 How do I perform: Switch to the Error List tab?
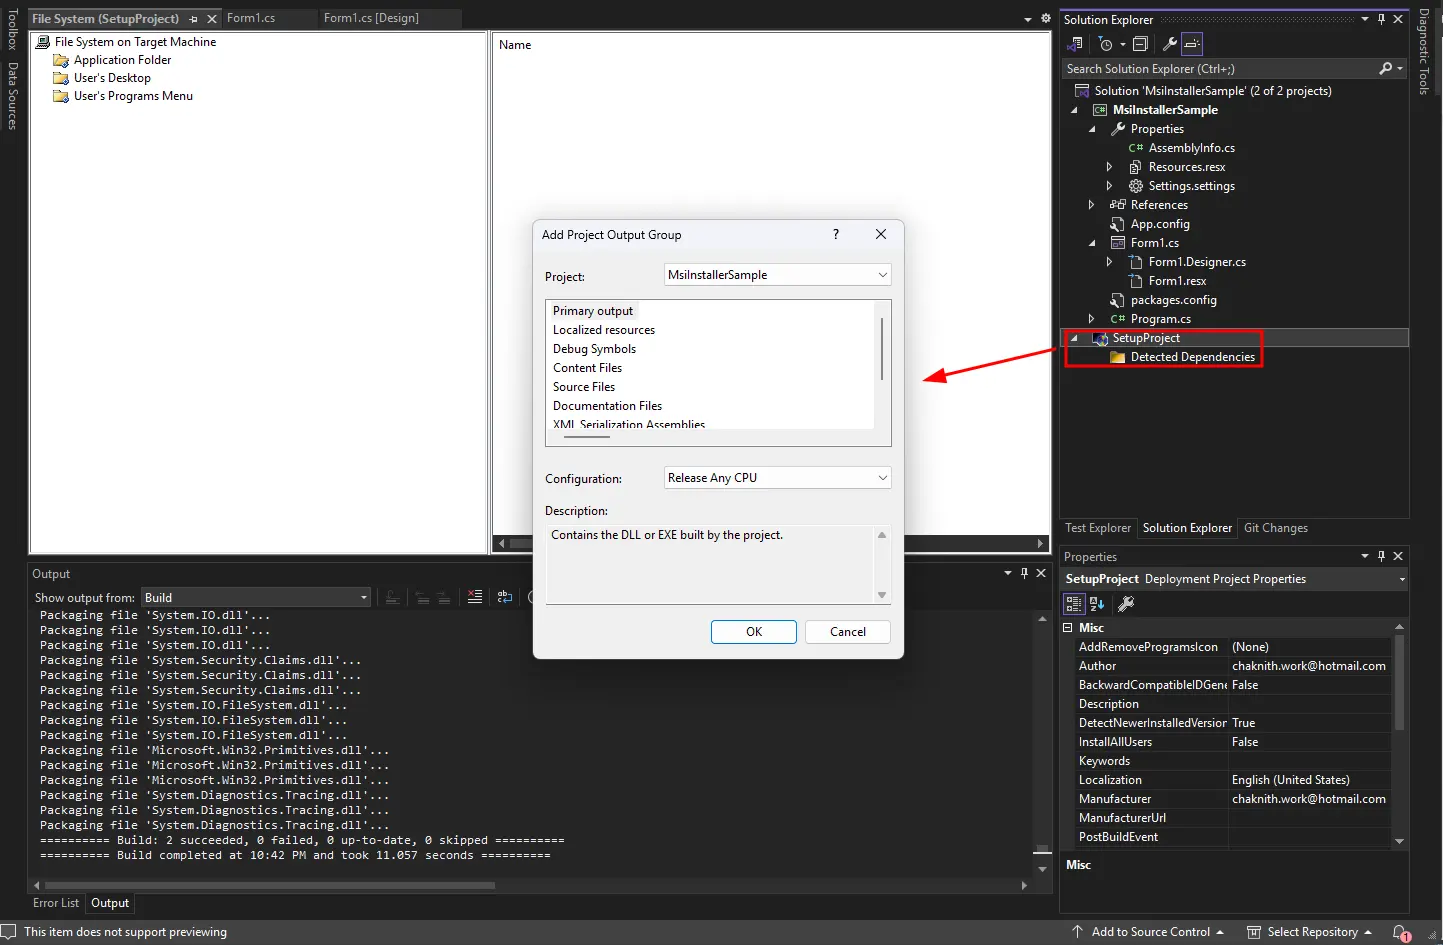[56, 903]
